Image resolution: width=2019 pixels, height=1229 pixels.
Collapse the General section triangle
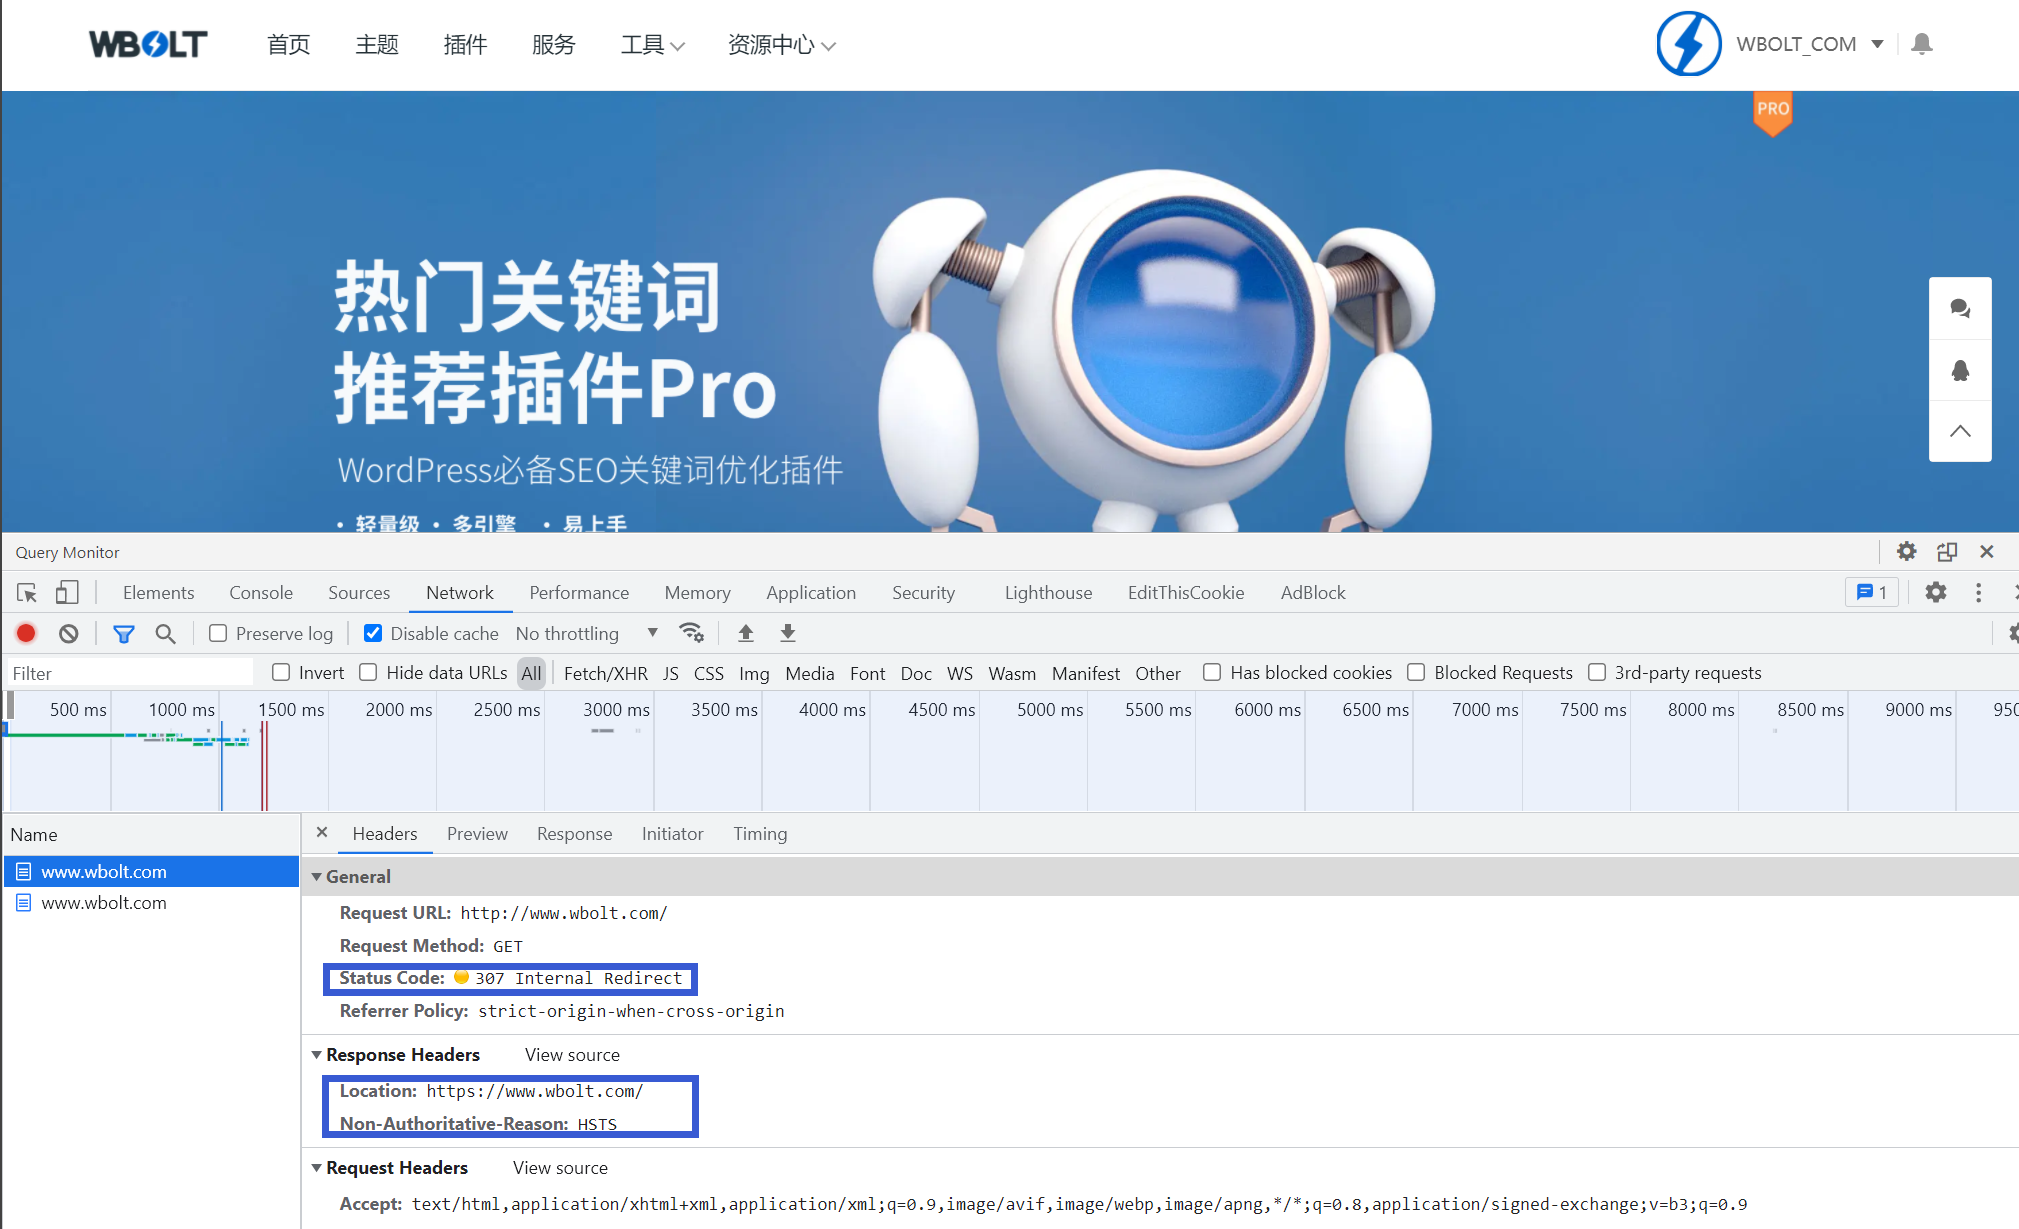click(317, 877)
